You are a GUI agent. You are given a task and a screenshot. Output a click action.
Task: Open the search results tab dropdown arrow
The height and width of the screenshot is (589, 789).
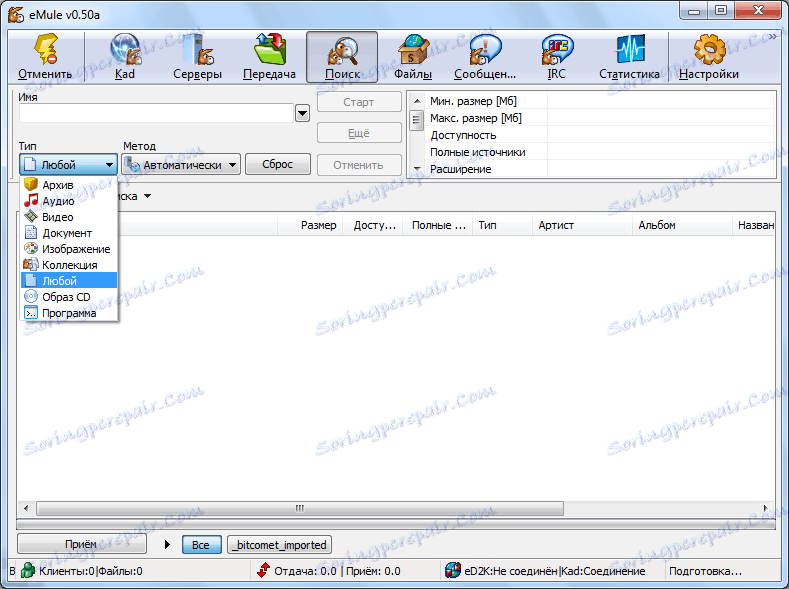147,196
